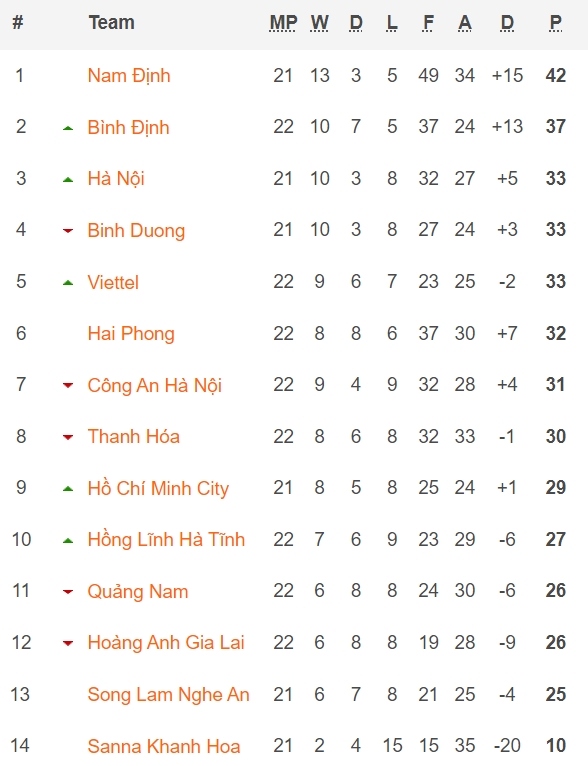Click red down arrow beside Công An Hà Nội
Image resolution: width=588 pixels, height=766 pixels.
68,386
